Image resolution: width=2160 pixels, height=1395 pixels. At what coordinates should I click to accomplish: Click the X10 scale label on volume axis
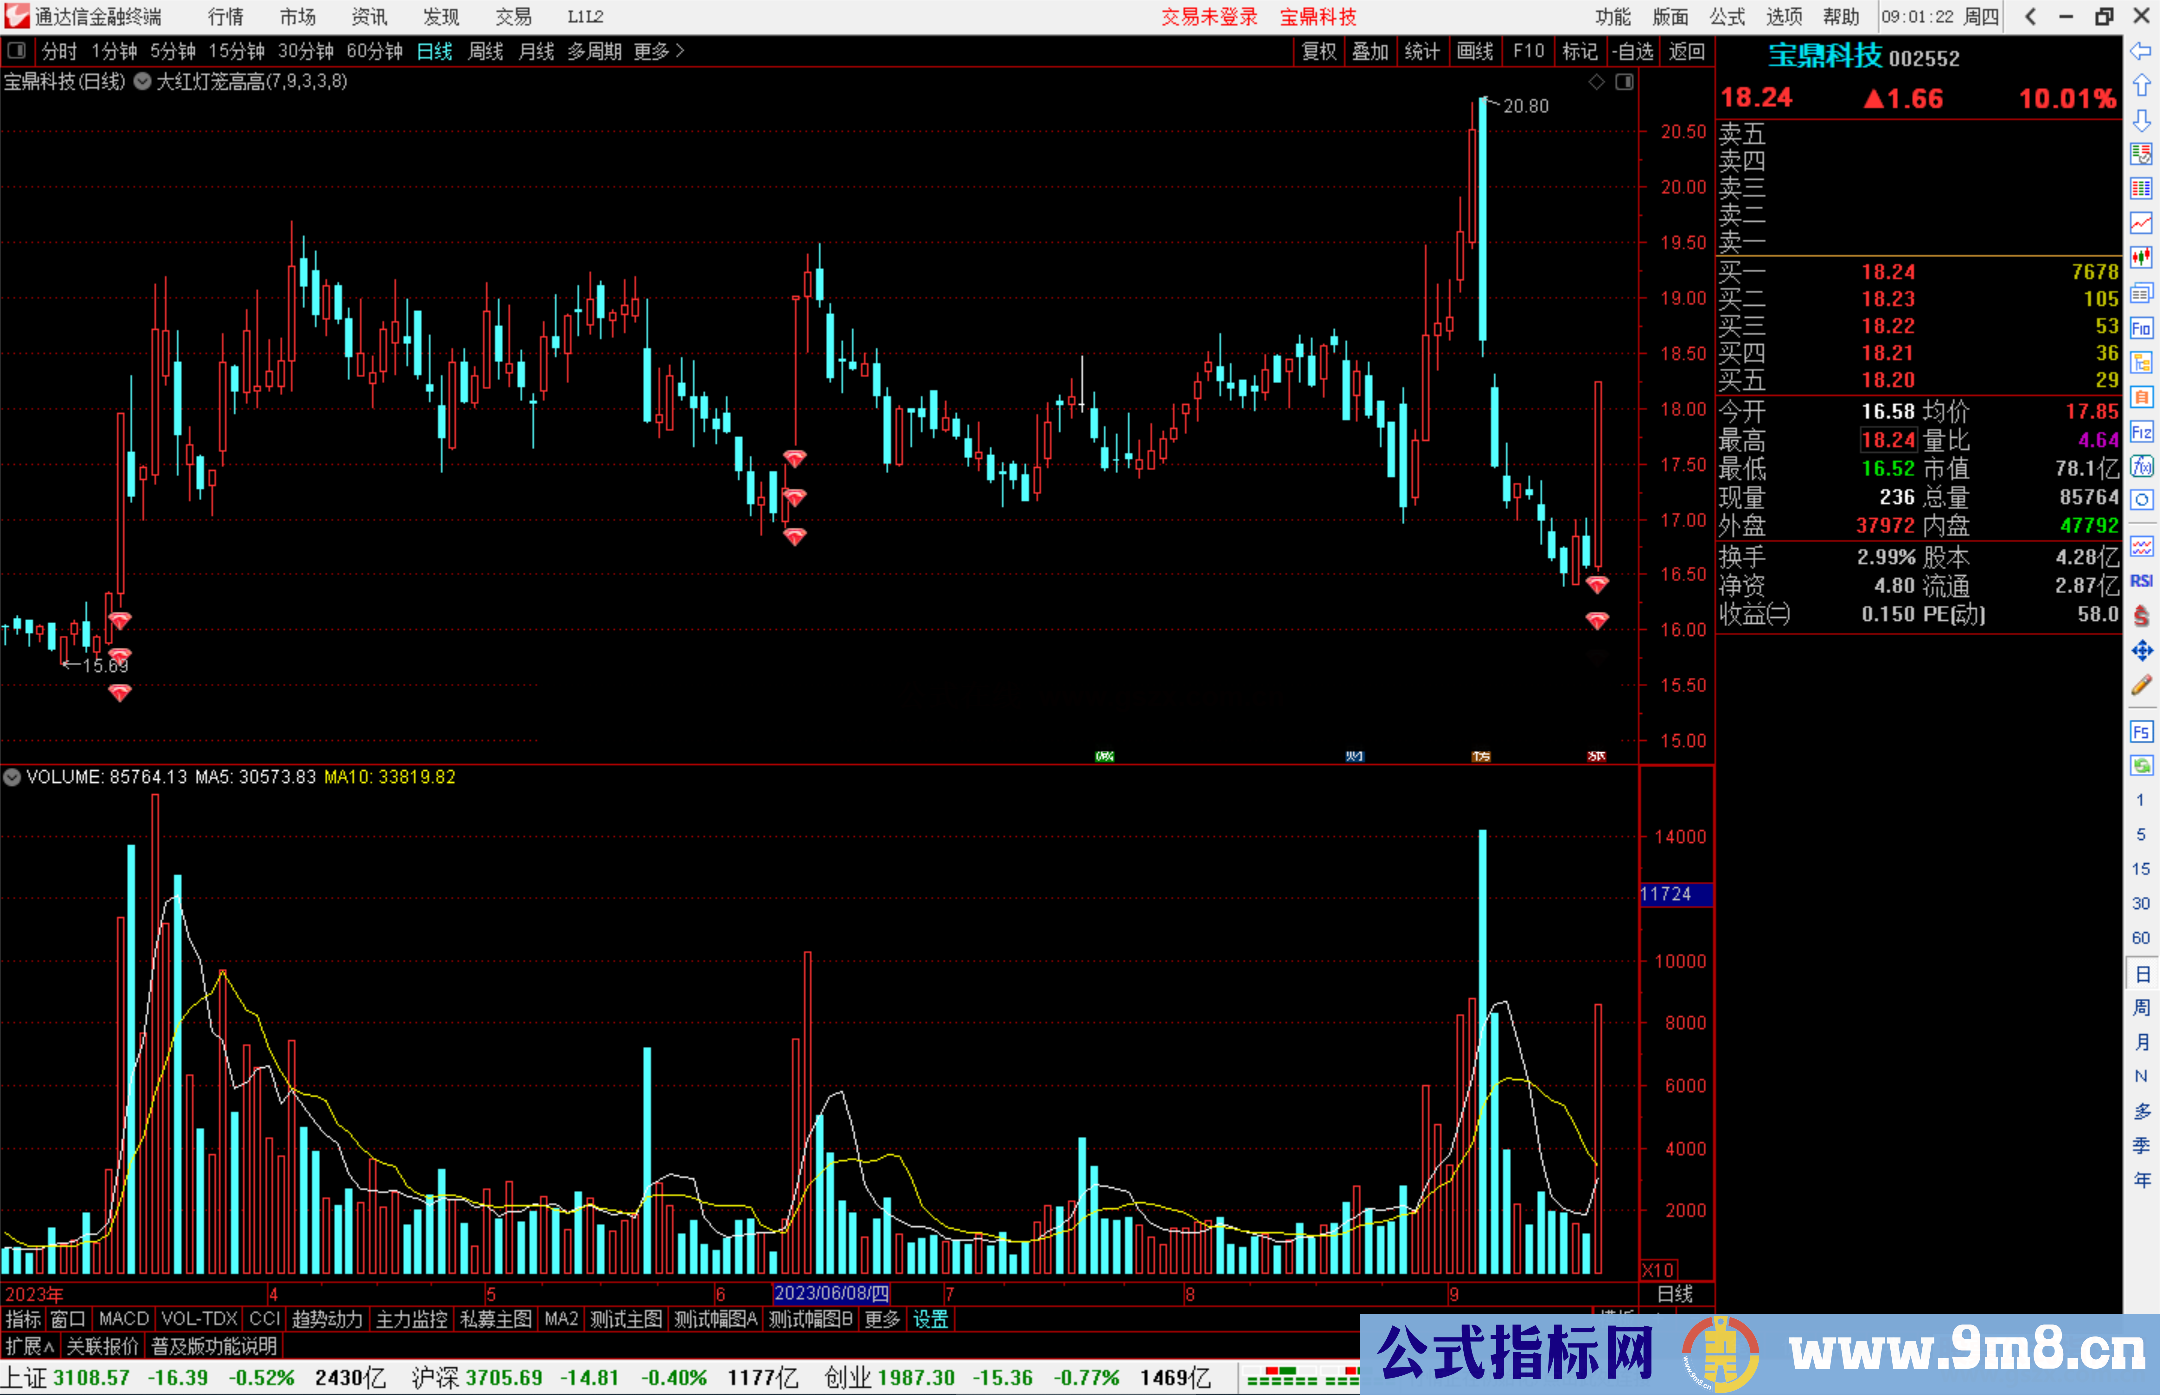1658,1270
